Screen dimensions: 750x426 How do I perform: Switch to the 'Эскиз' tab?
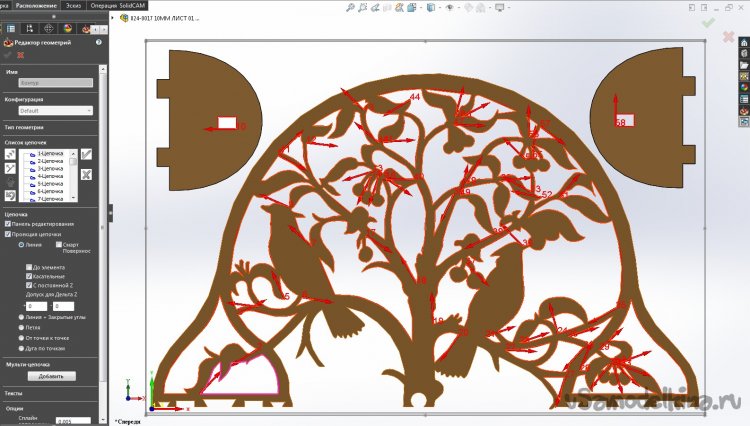[x=72, y=5]
